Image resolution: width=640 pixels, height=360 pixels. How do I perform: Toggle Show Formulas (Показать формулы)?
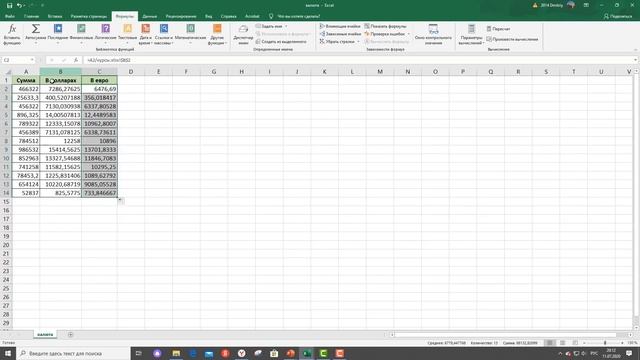point(385,26)
